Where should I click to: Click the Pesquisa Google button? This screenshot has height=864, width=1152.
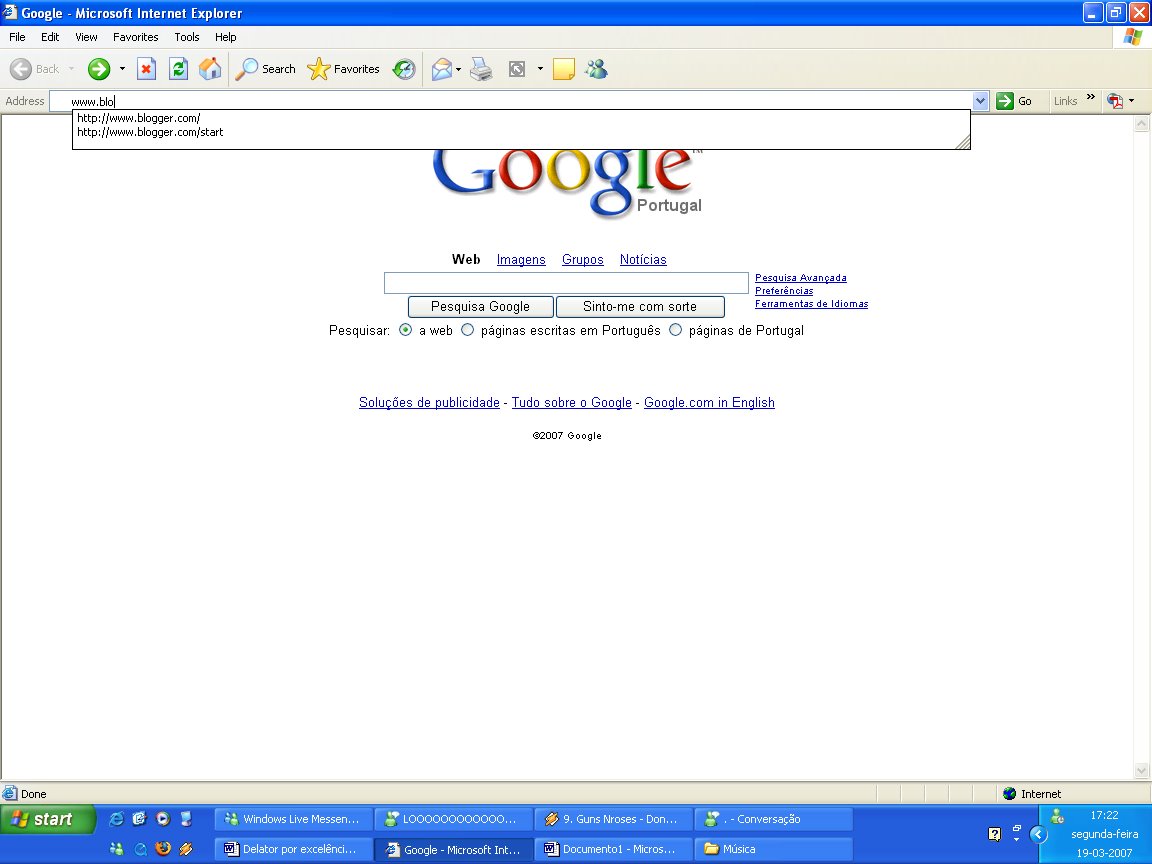480,306
